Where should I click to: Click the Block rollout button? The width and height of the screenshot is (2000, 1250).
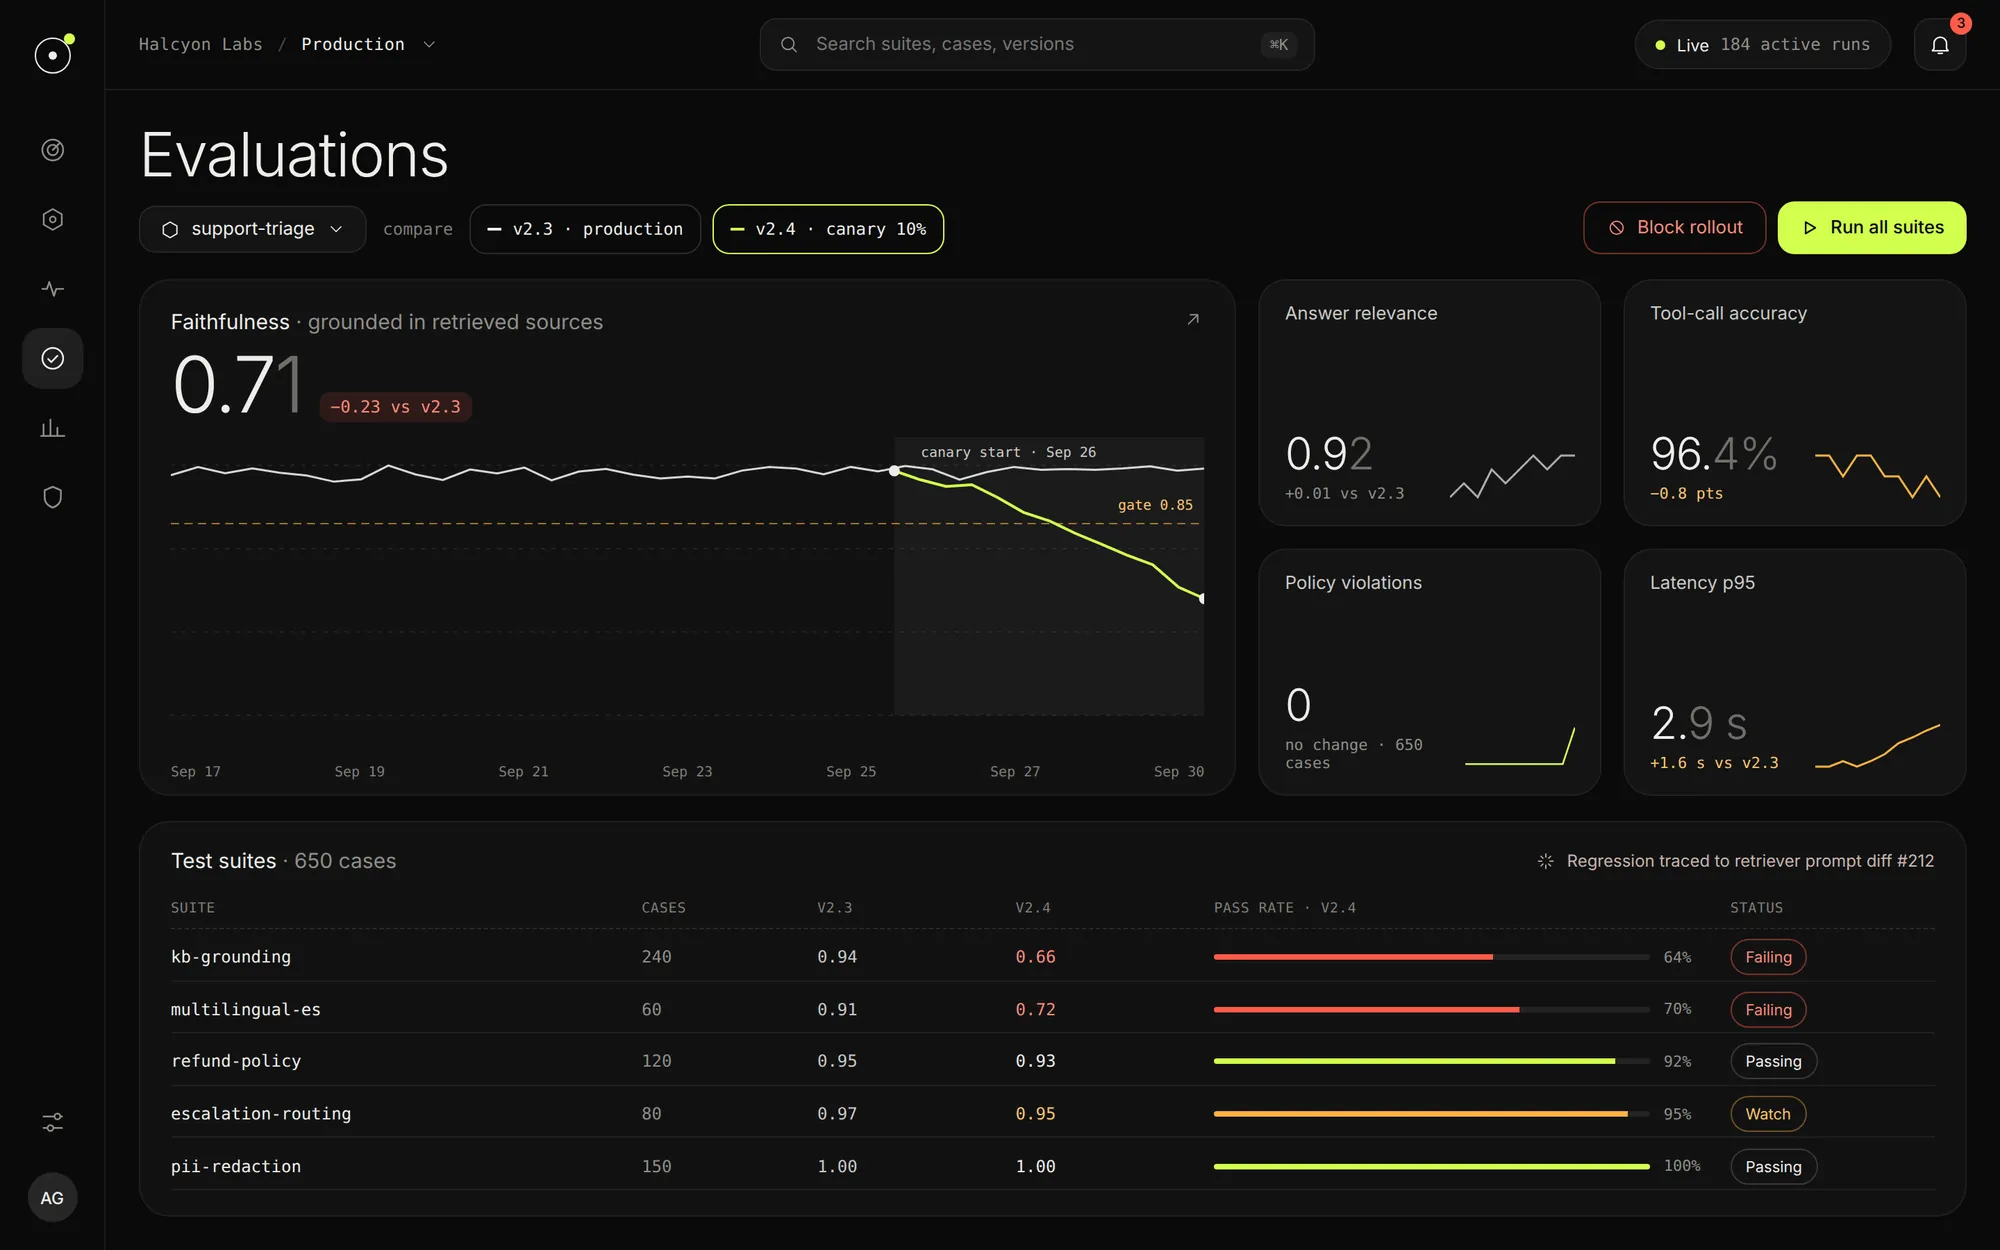[1675, 228]
